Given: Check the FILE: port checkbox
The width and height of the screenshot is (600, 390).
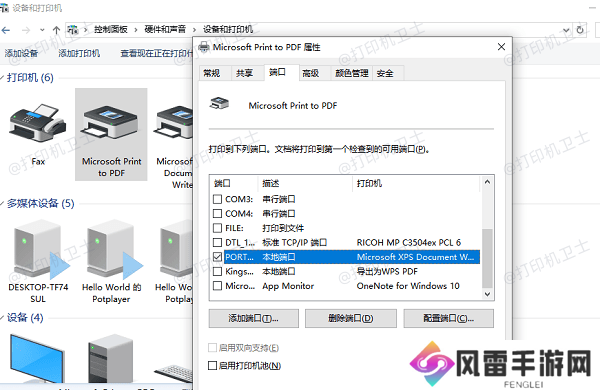Looking at the screenshot, I should click(217, 228).
